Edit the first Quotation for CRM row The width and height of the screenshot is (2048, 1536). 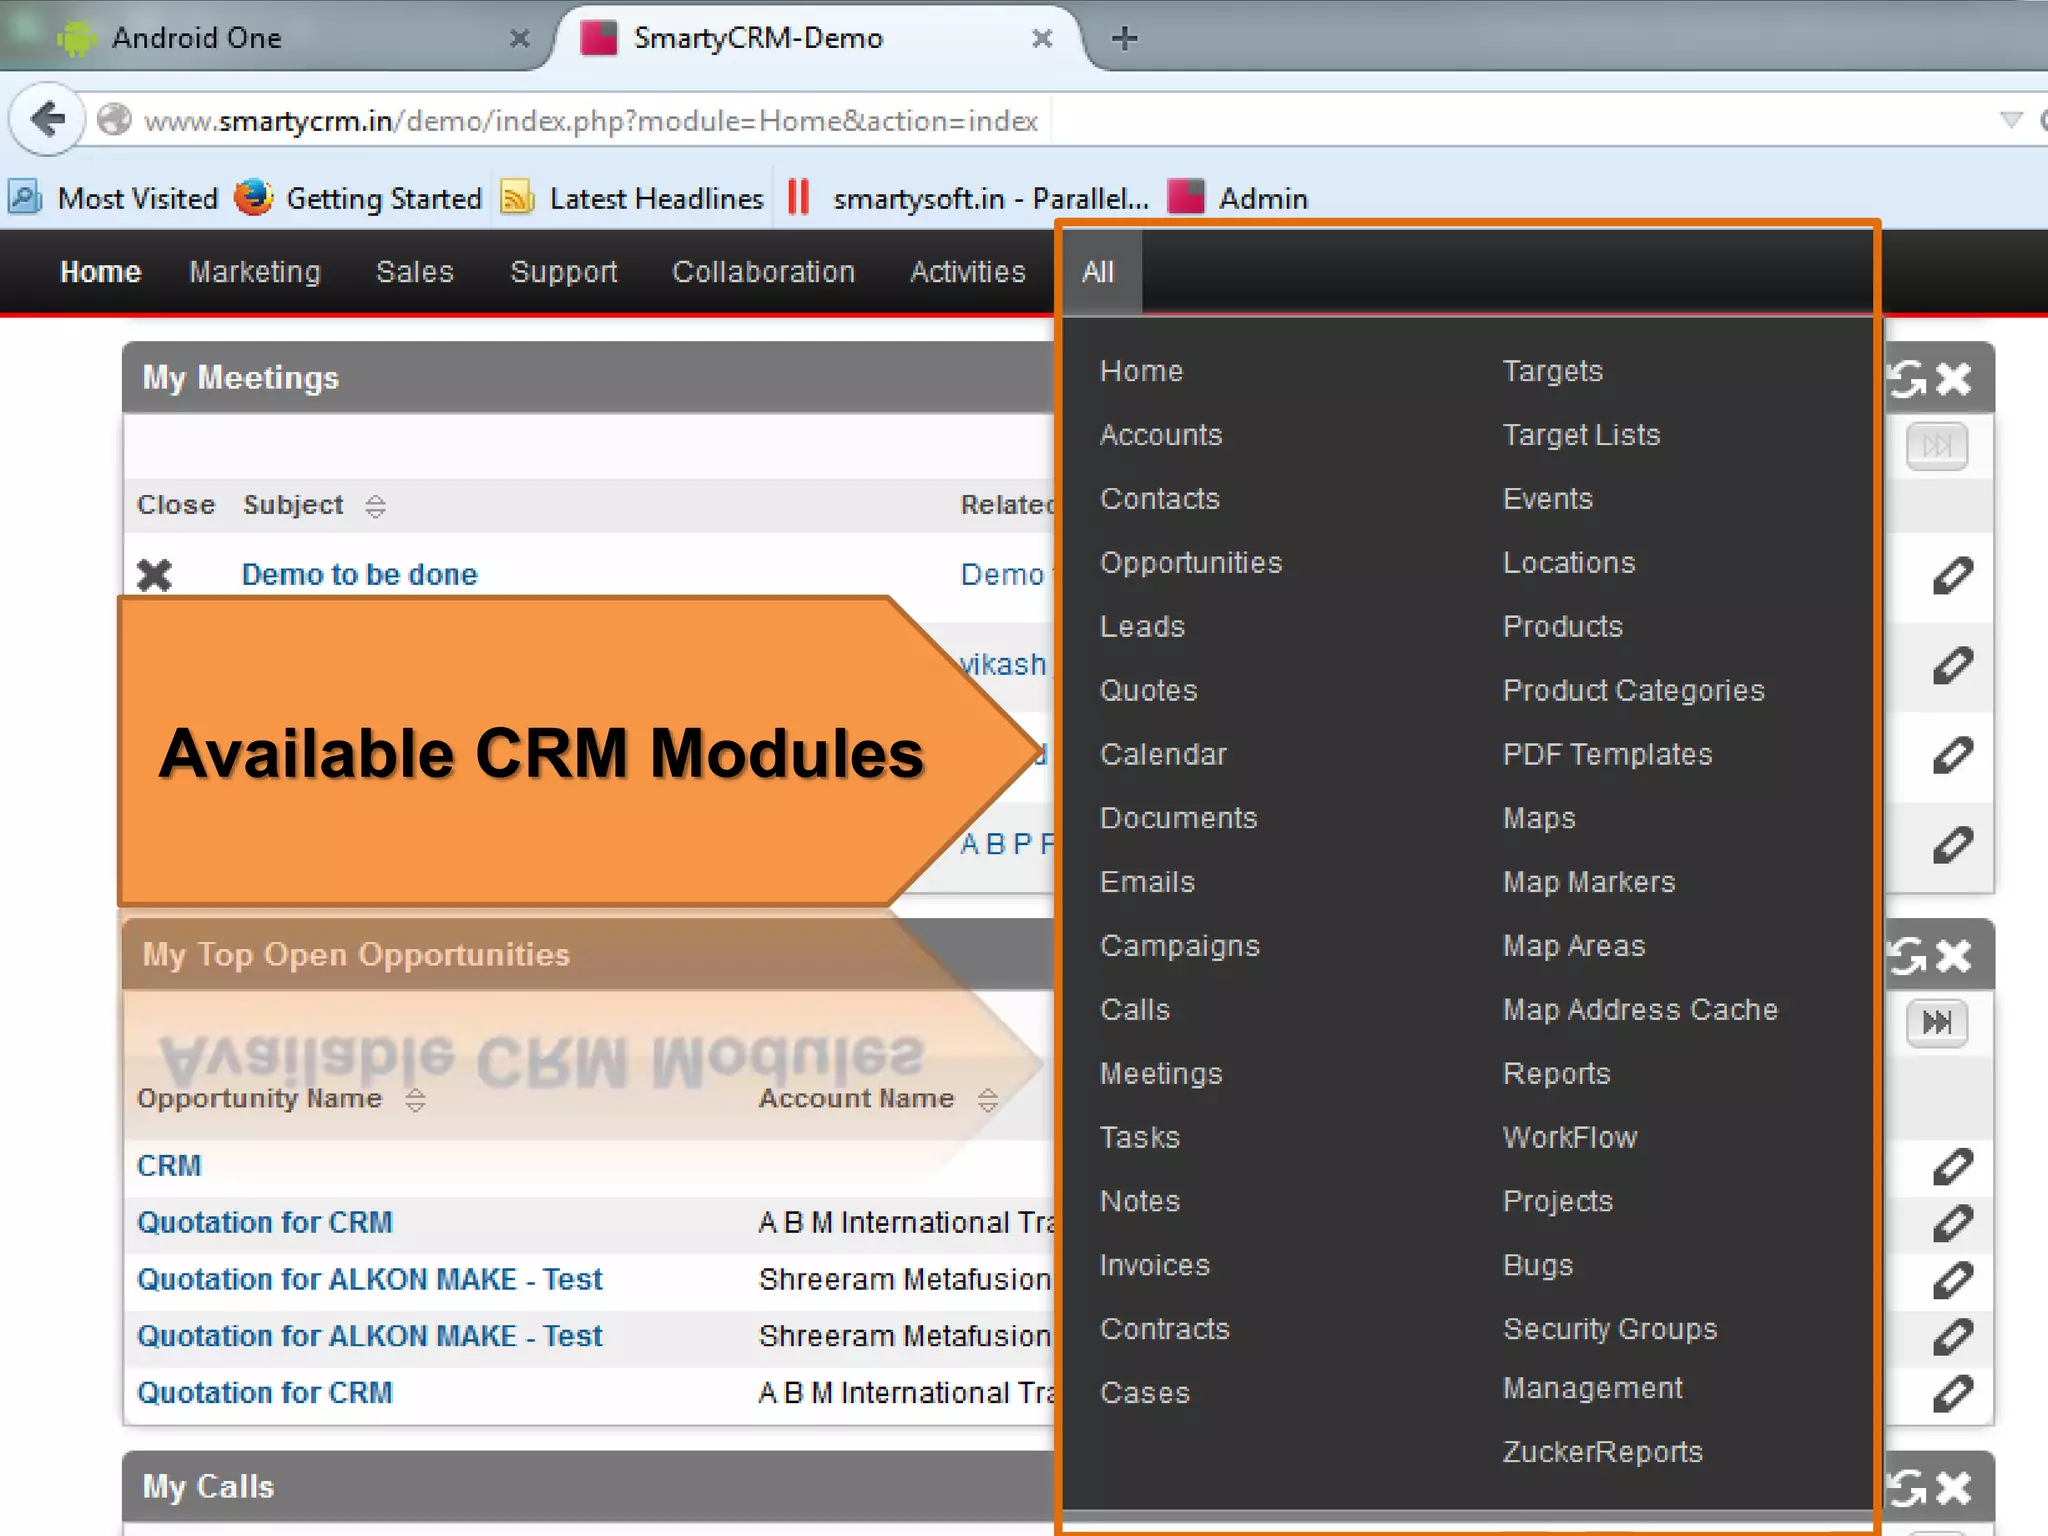[x=1952, y=1223]
